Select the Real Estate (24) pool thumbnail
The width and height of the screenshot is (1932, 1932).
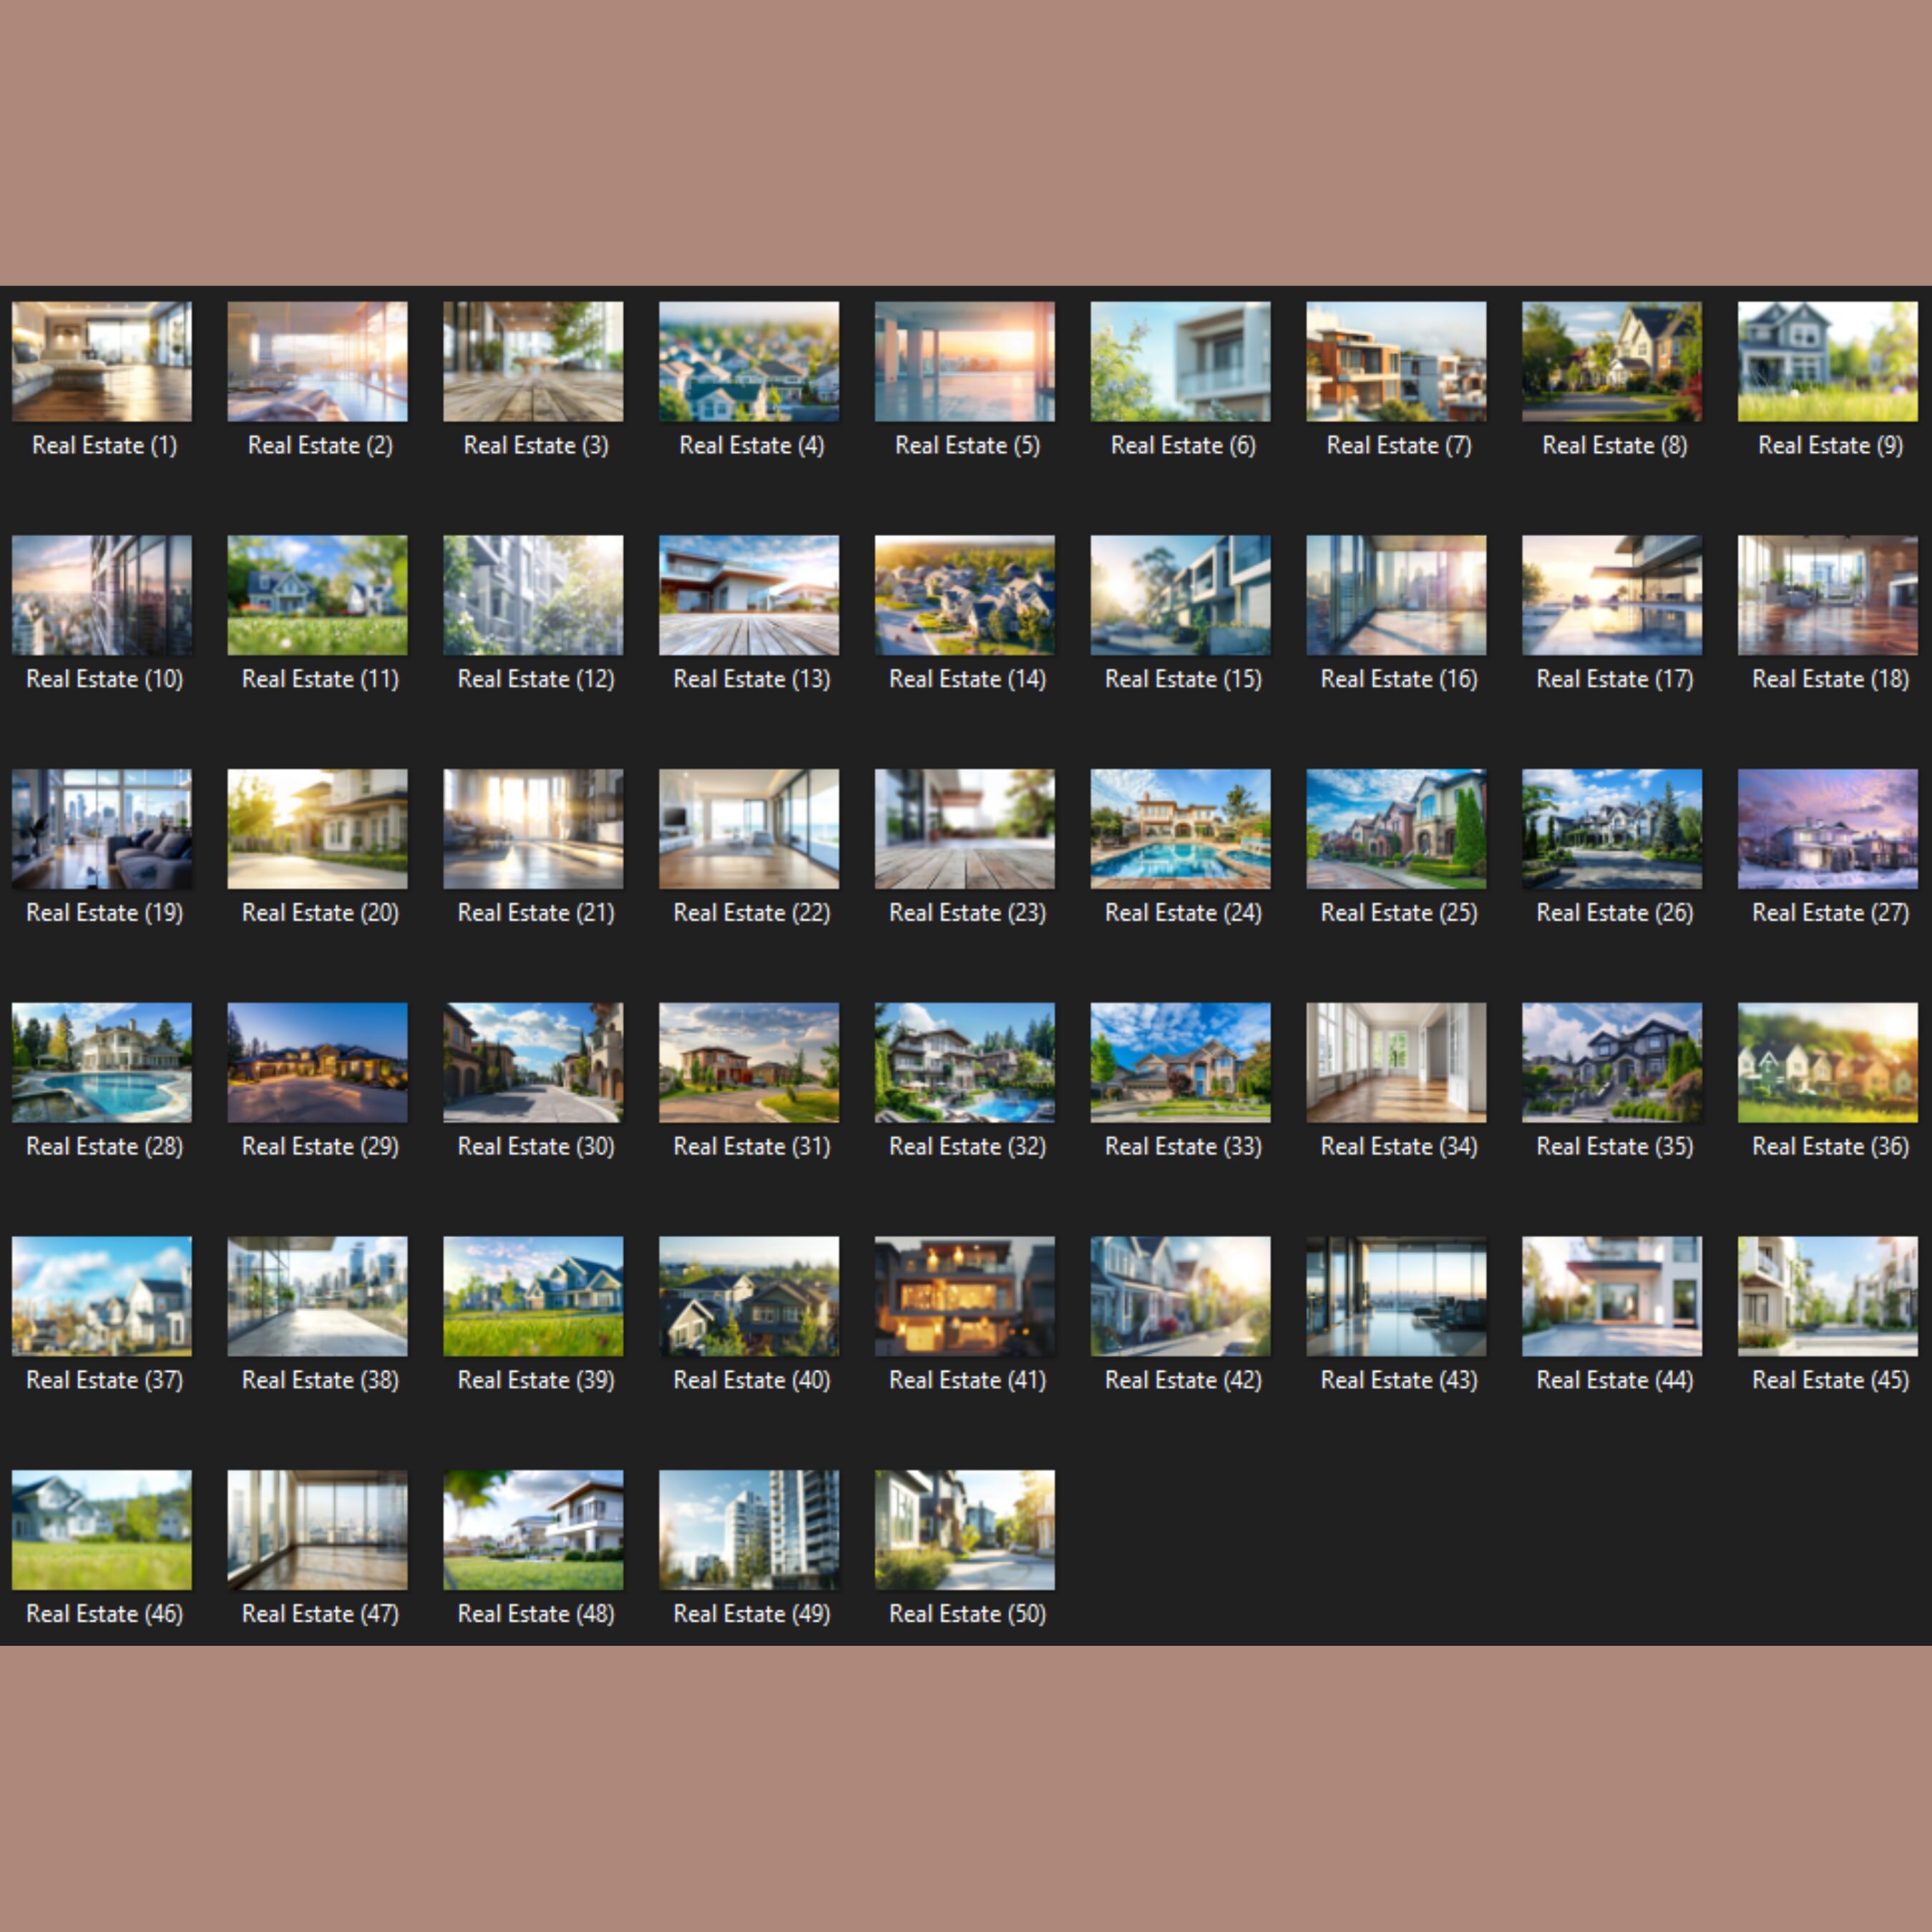1181,829
